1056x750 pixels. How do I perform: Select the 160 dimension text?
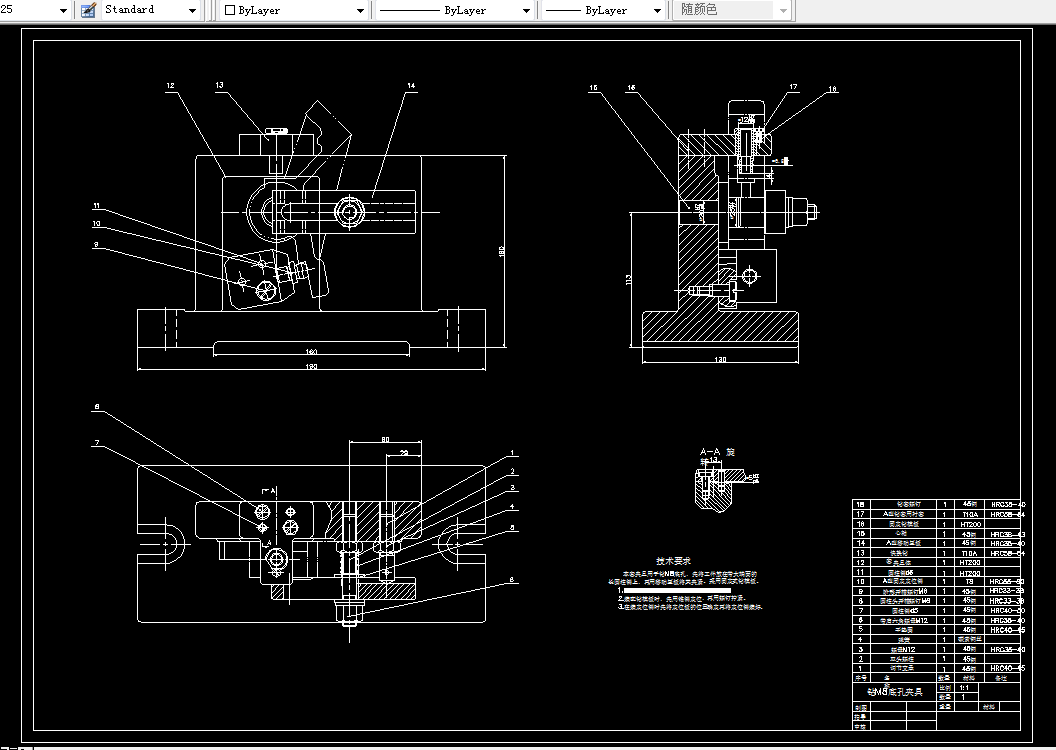pos(311,351)
